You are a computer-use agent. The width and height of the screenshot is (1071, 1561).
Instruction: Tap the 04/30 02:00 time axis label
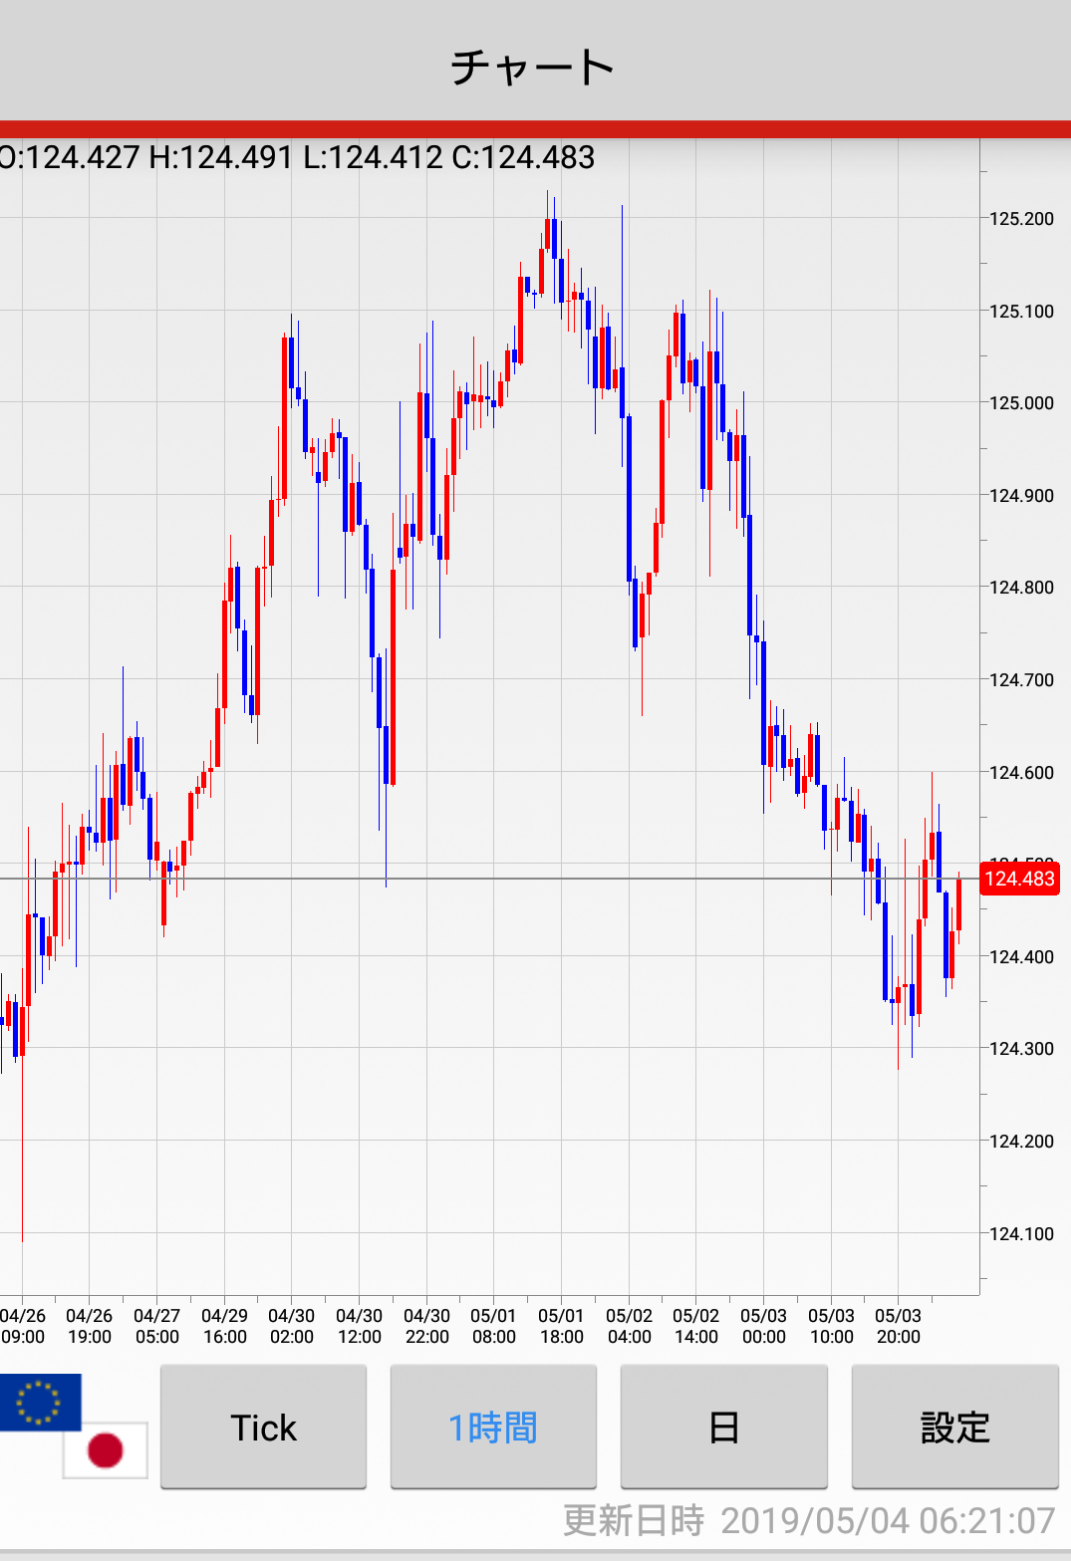click(x=291, y=1326)
